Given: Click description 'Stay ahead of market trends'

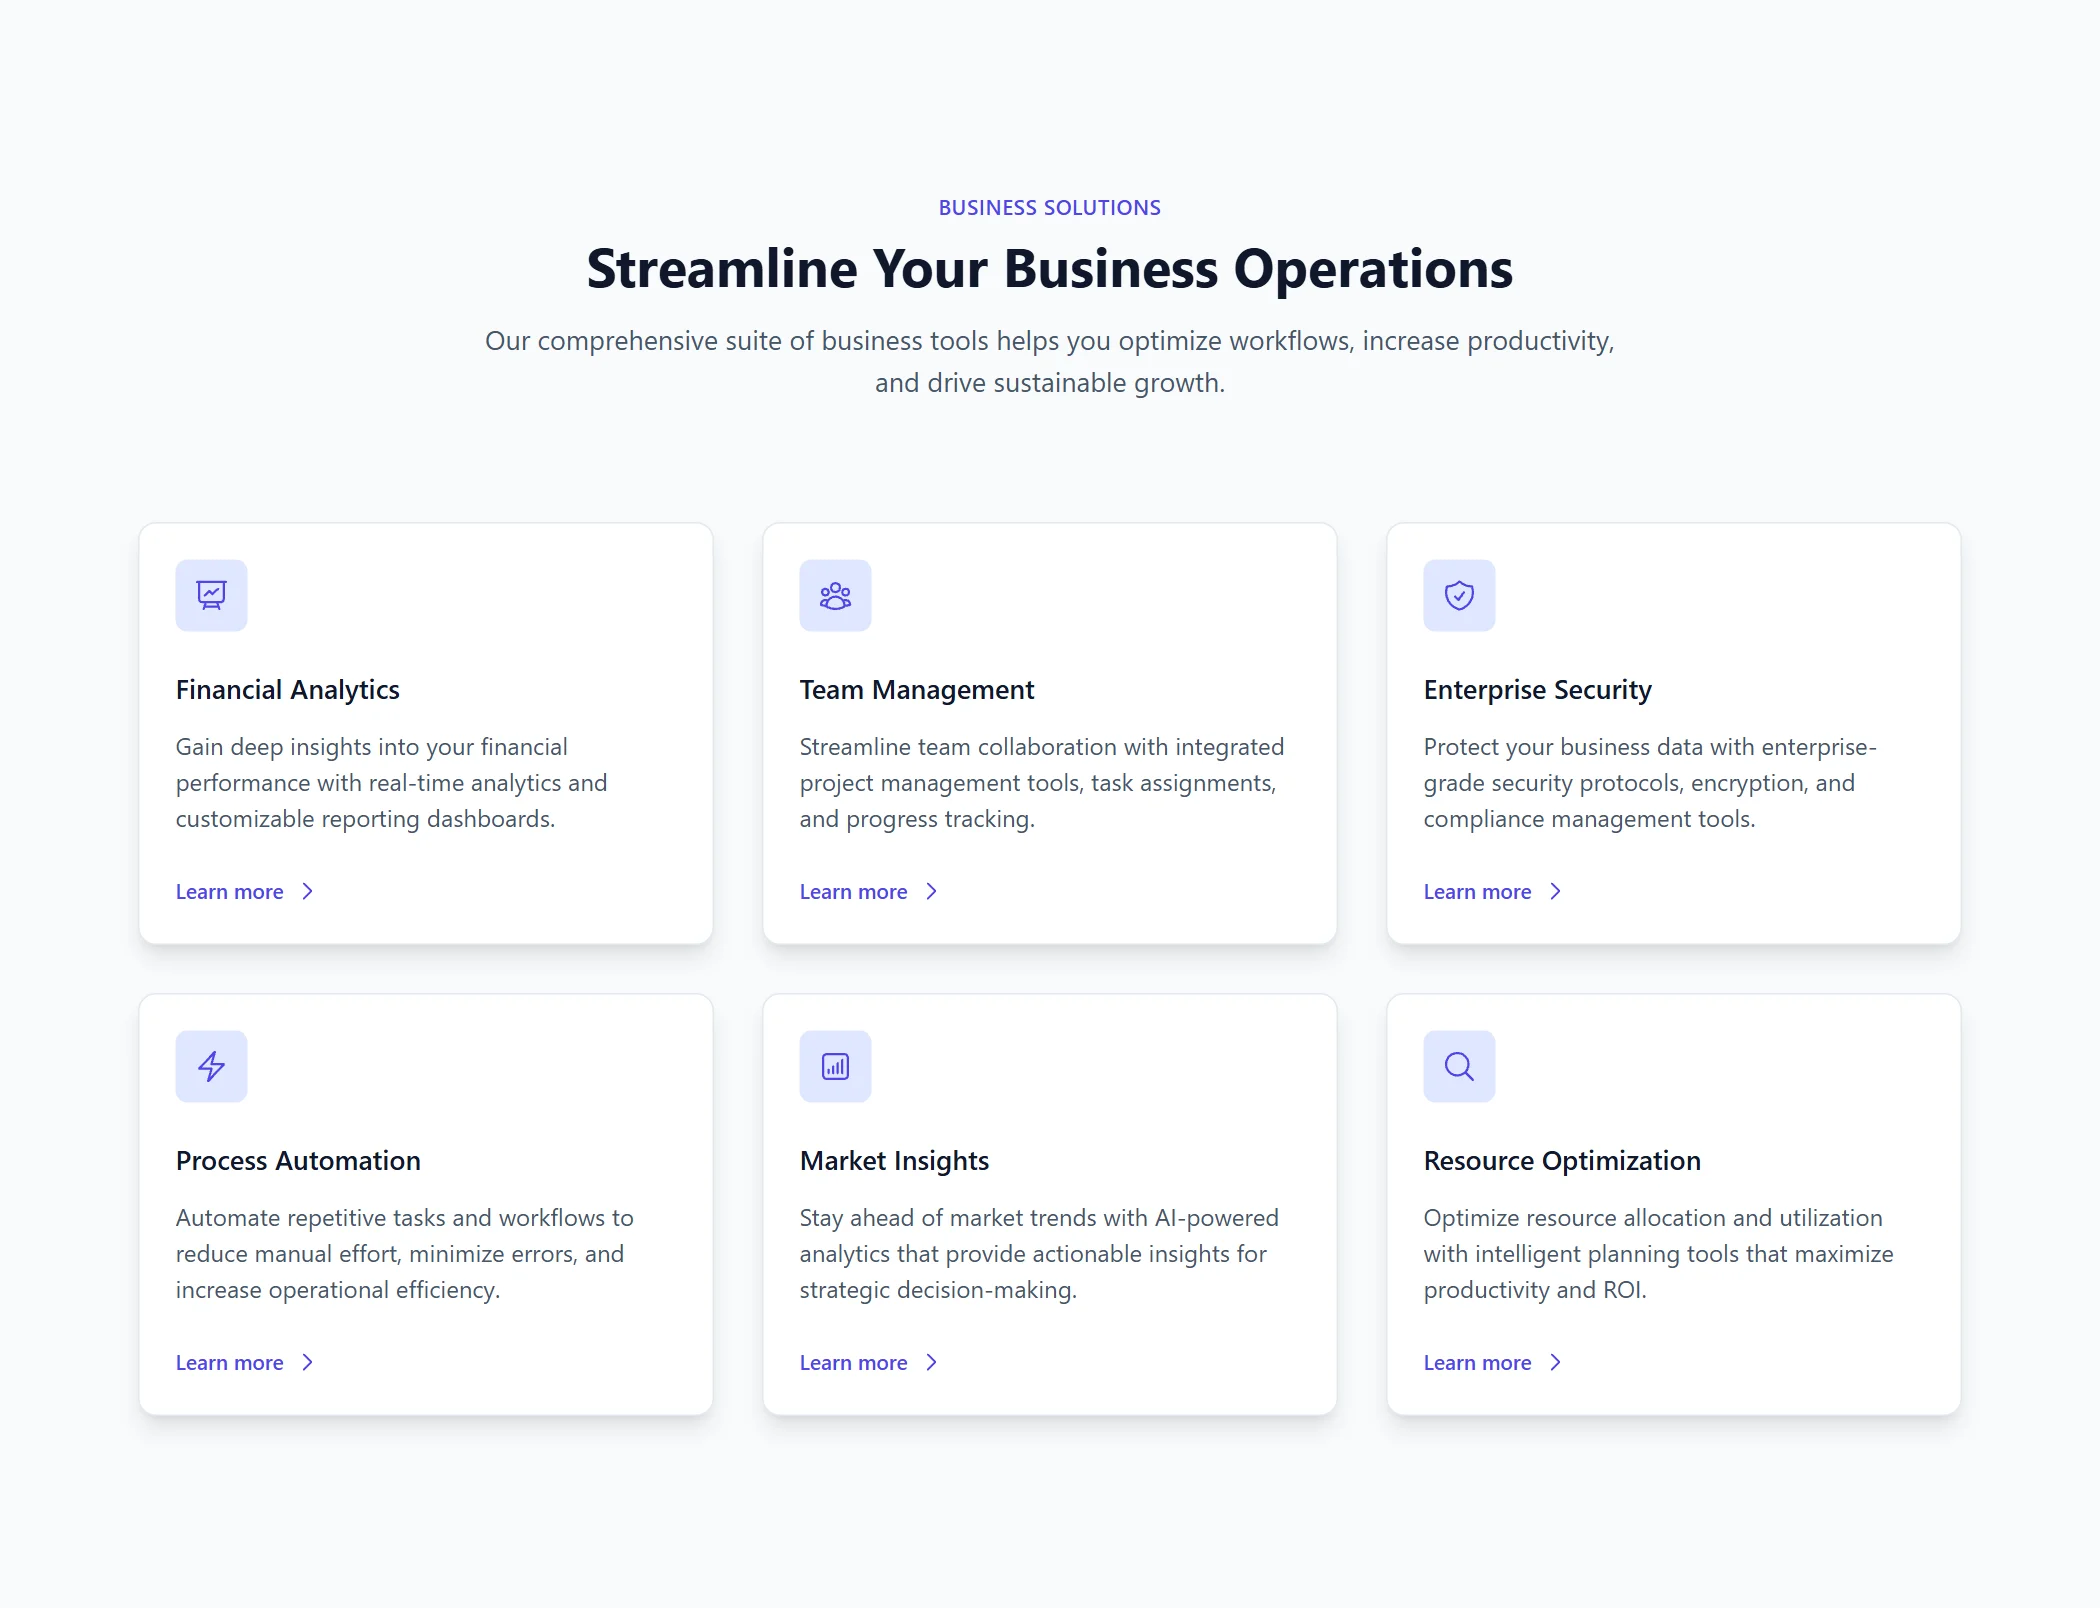Looking at the screenshot, I should pos(1039,1254).
